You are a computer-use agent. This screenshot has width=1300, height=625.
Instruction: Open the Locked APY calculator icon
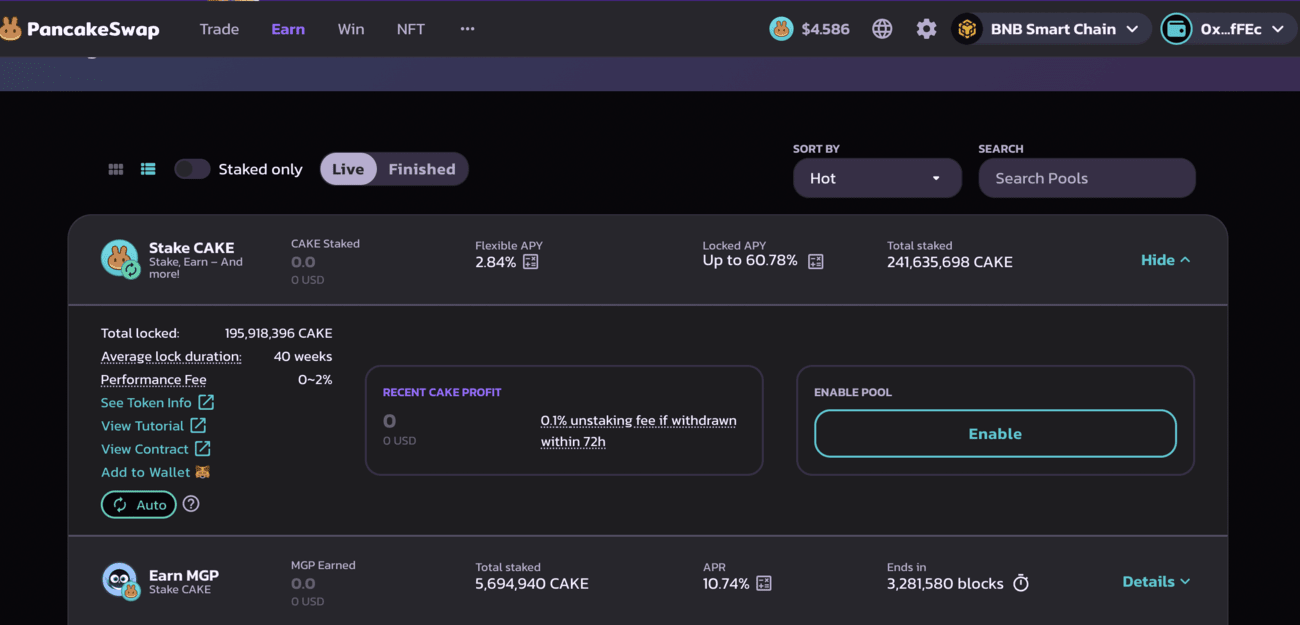pos(816,261)
